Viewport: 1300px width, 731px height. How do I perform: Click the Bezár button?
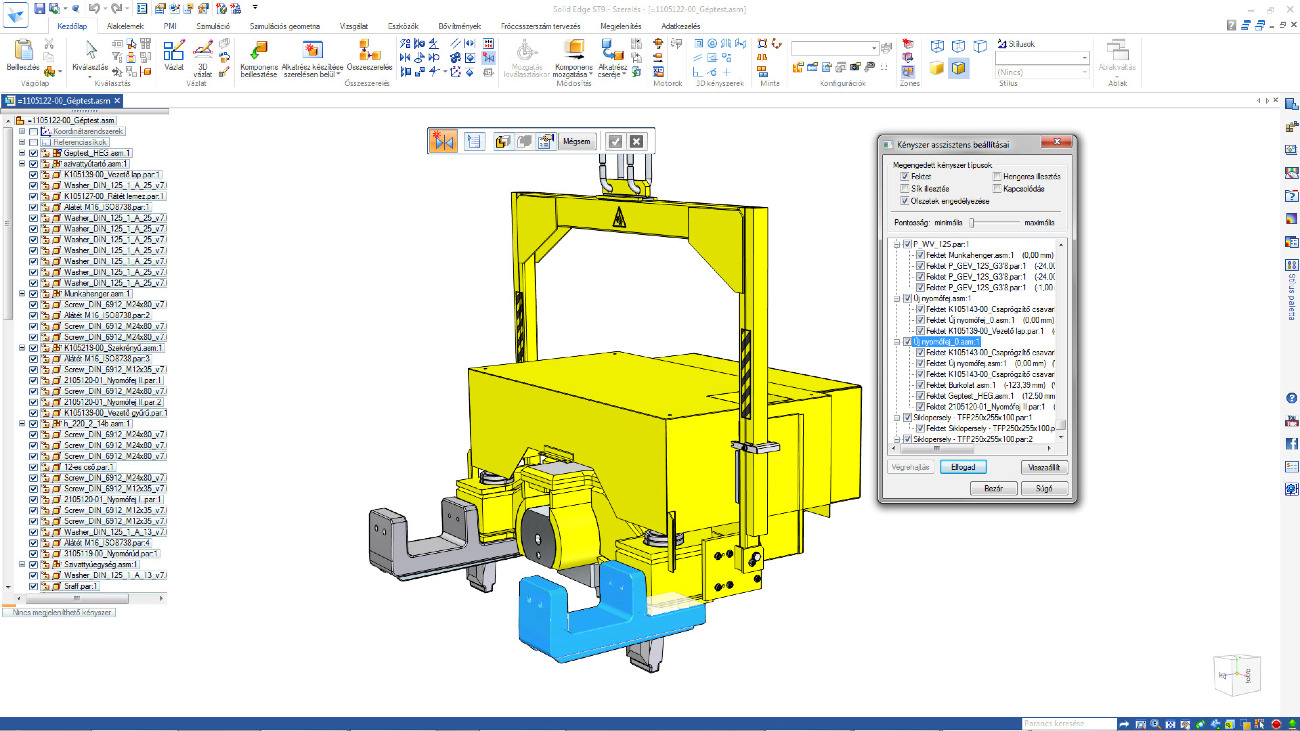(x=994, y=489)
